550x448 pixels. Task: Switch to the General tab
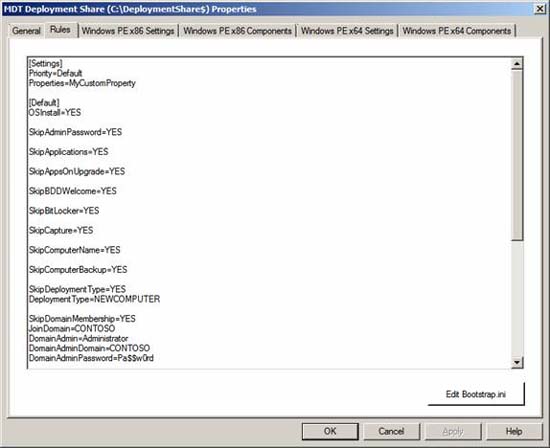[26, 31]
